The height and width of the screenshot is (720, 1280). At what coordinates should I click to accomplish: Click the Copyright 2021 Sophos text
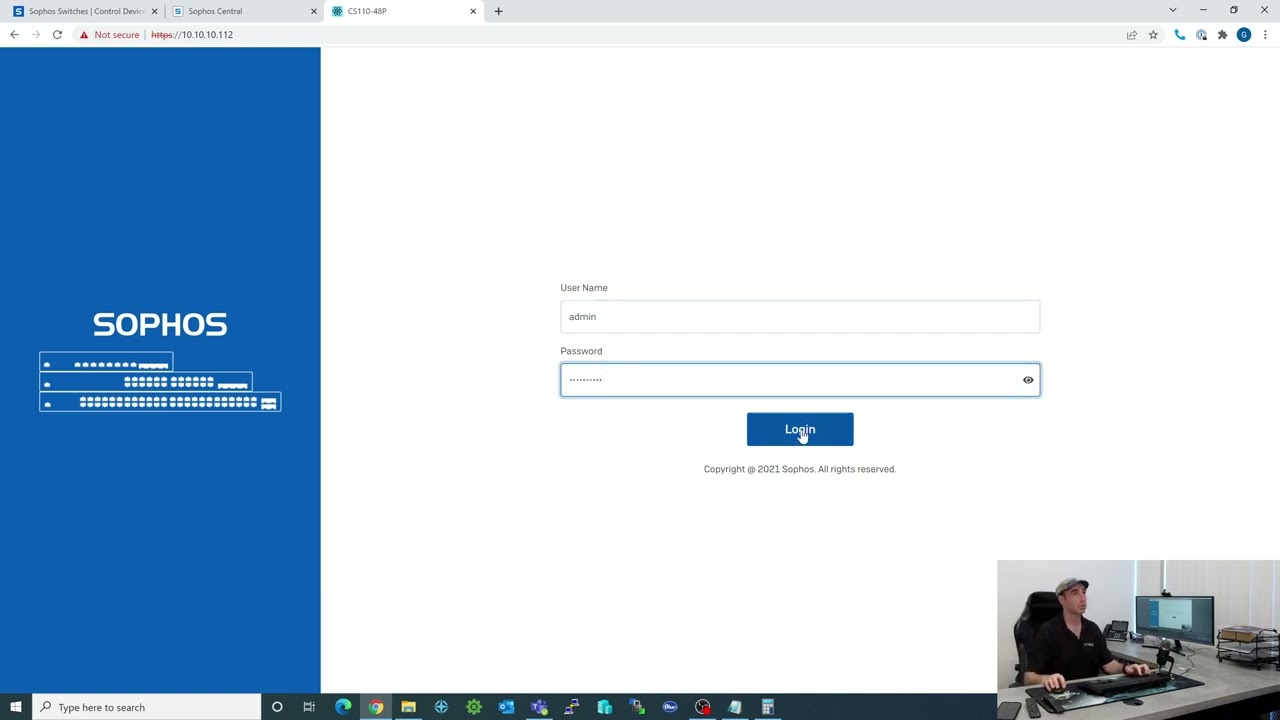[x=800, y=469]
